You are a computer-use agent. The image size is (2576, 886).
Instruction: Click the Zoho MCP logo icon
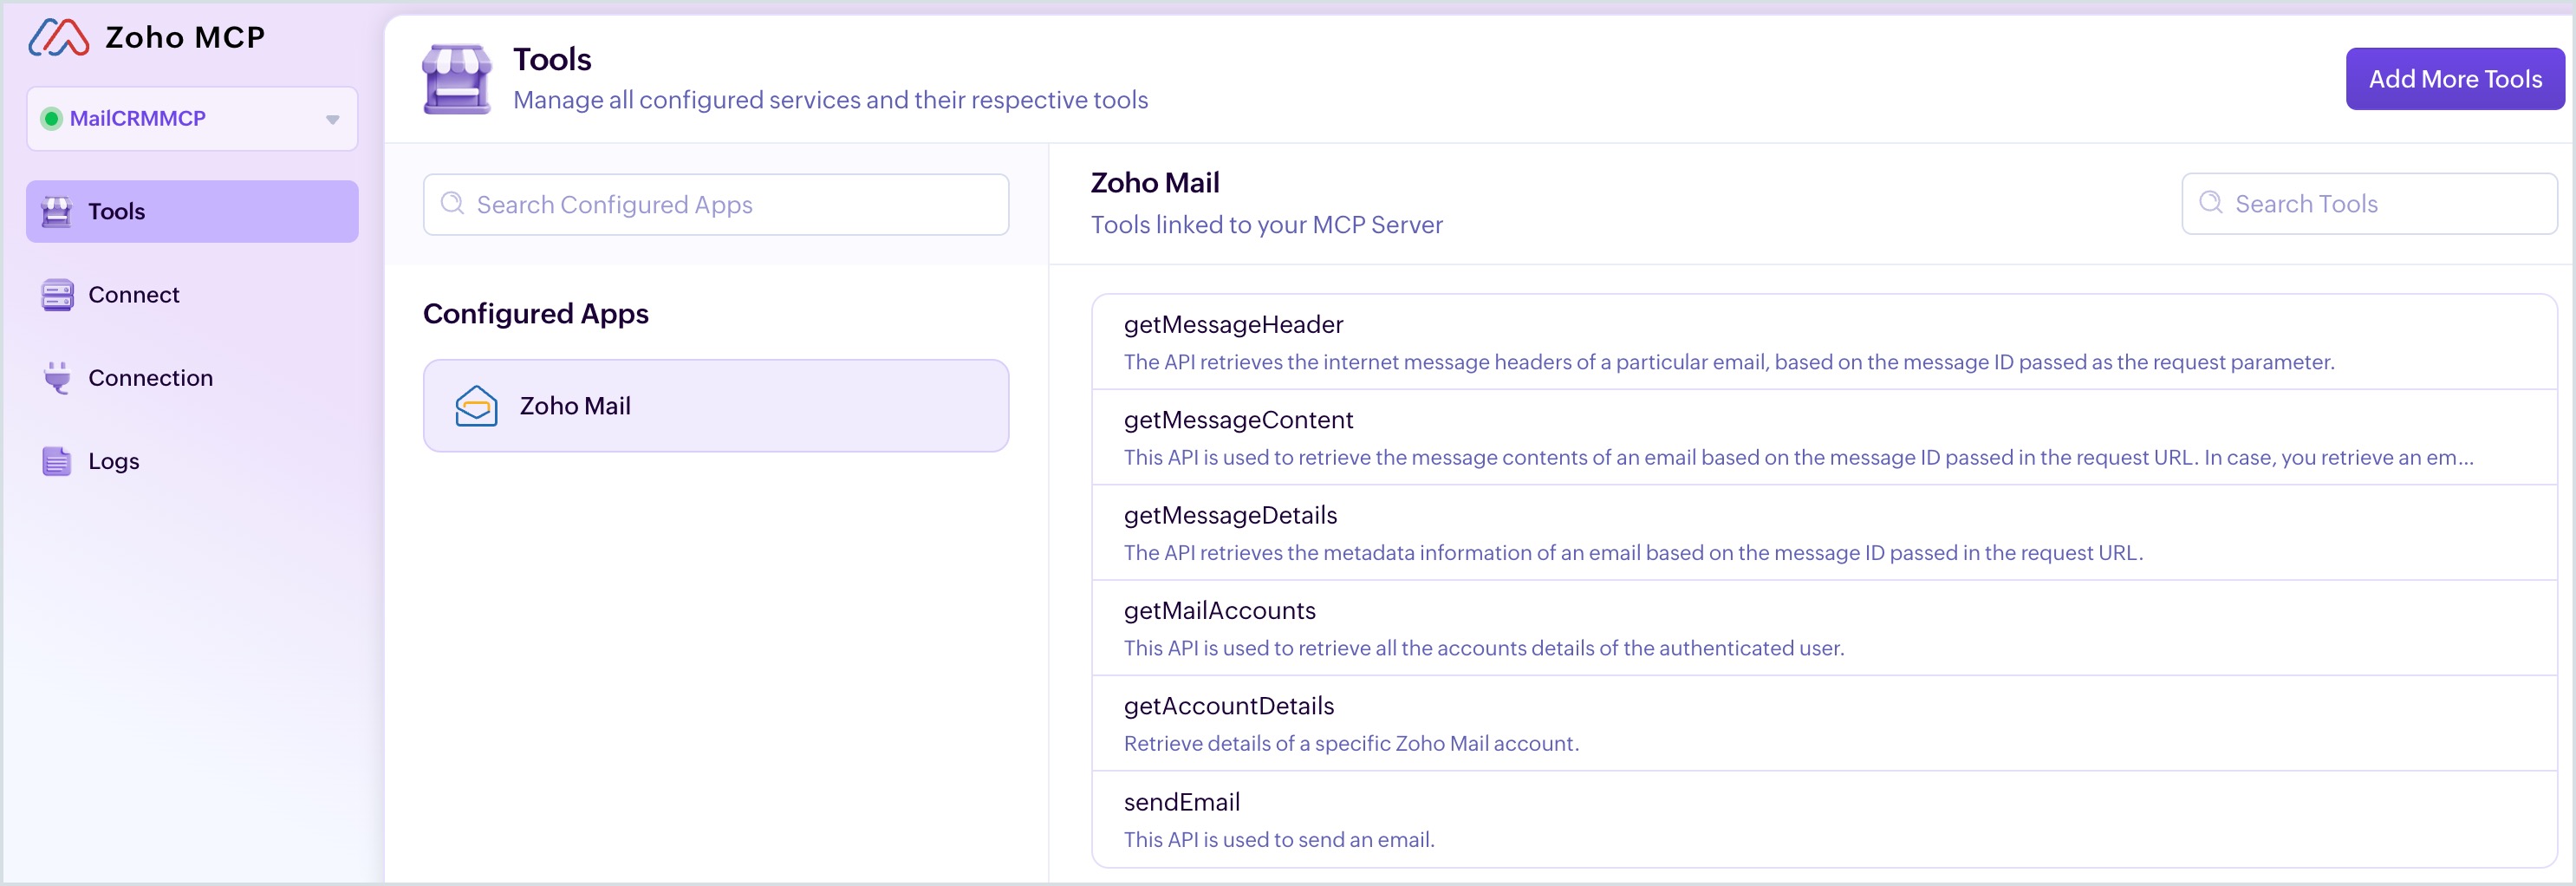pos(59,38)
